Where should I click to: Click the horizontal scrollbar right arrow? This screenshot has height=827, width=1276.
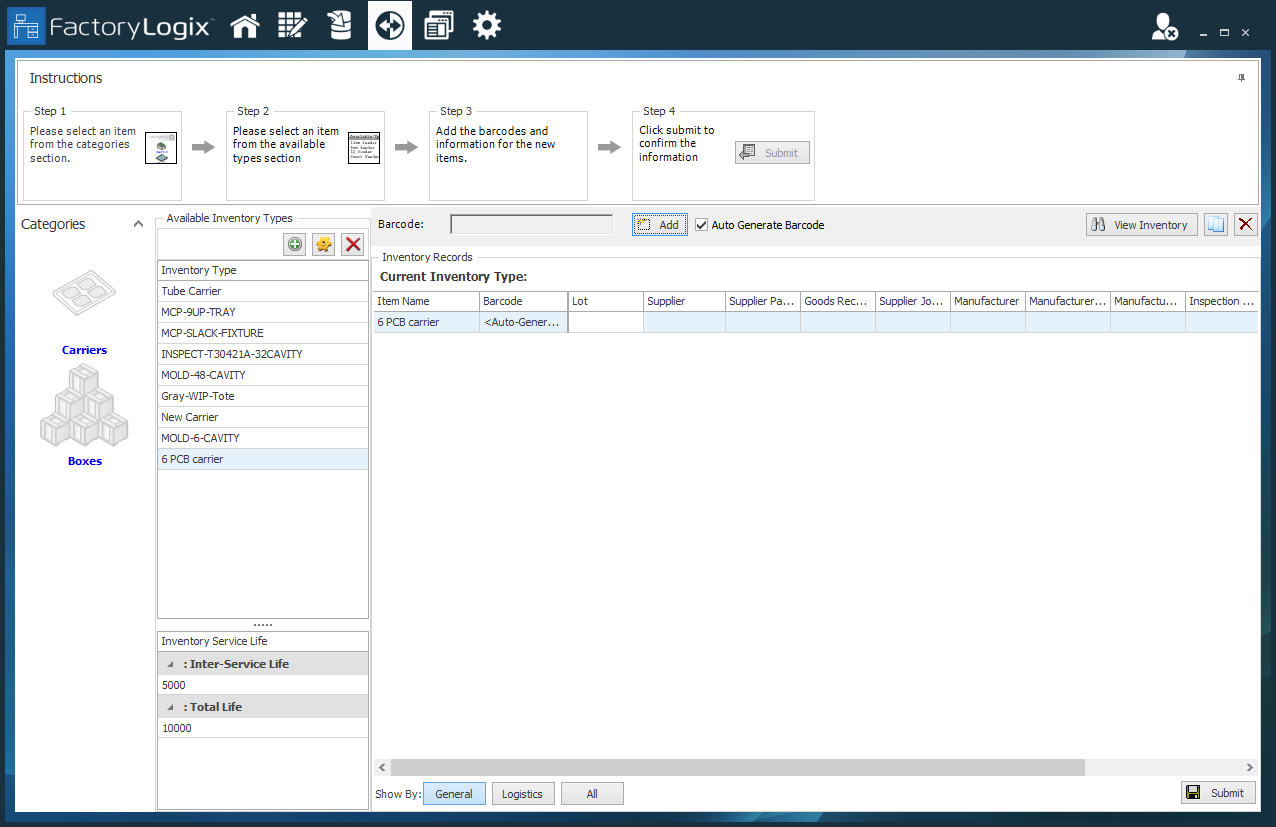[x=1250, y=767]
